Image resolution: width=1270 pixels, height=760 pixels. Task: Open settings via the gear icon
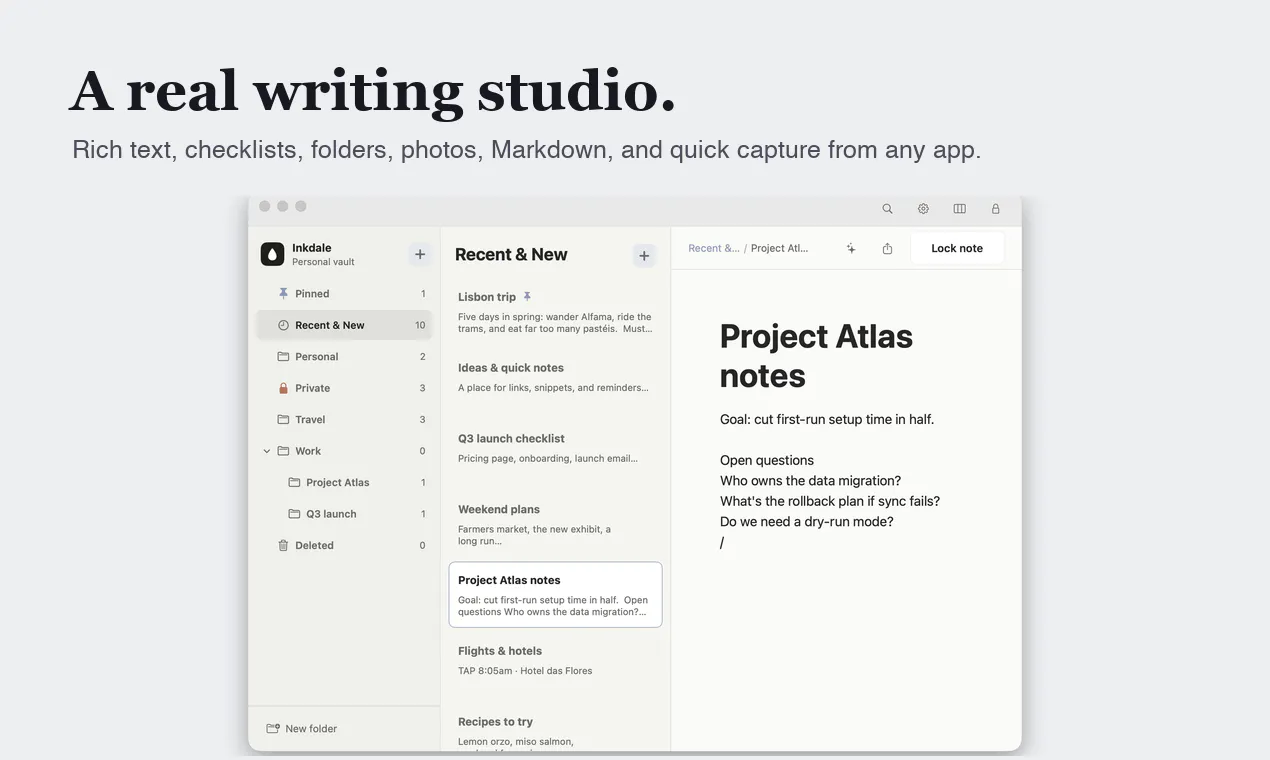click(x=923, y=209)
